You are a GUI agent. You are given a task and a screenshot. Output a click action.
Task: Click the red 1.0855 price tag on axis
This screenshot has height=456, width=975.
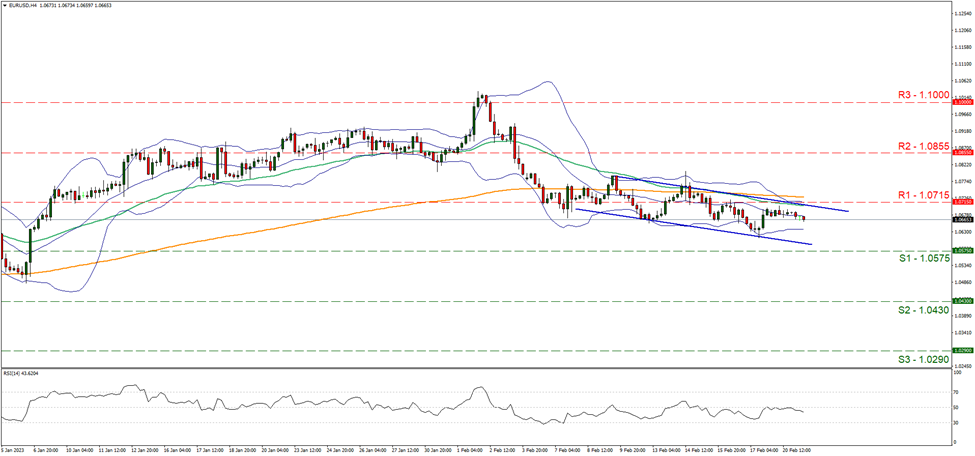point(961,152)
